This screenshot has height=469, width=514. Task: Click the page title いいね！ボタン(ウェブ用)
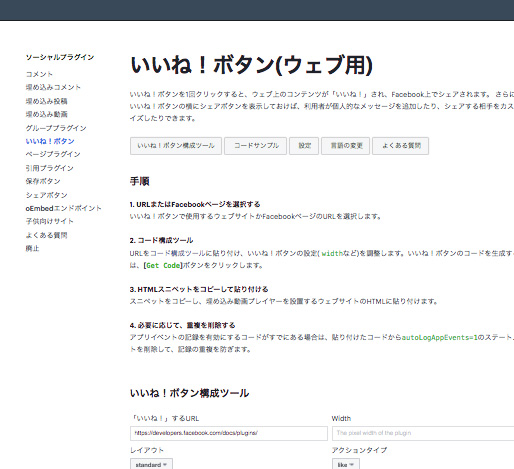point(251,65)
